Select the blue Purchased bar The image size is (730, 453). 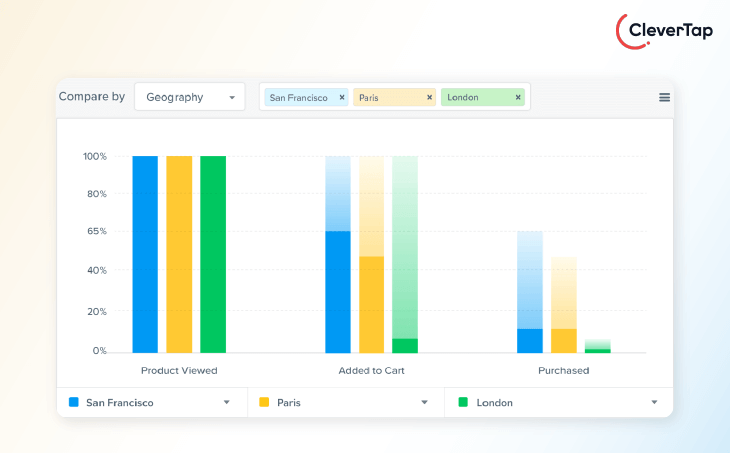click(529, 340)
